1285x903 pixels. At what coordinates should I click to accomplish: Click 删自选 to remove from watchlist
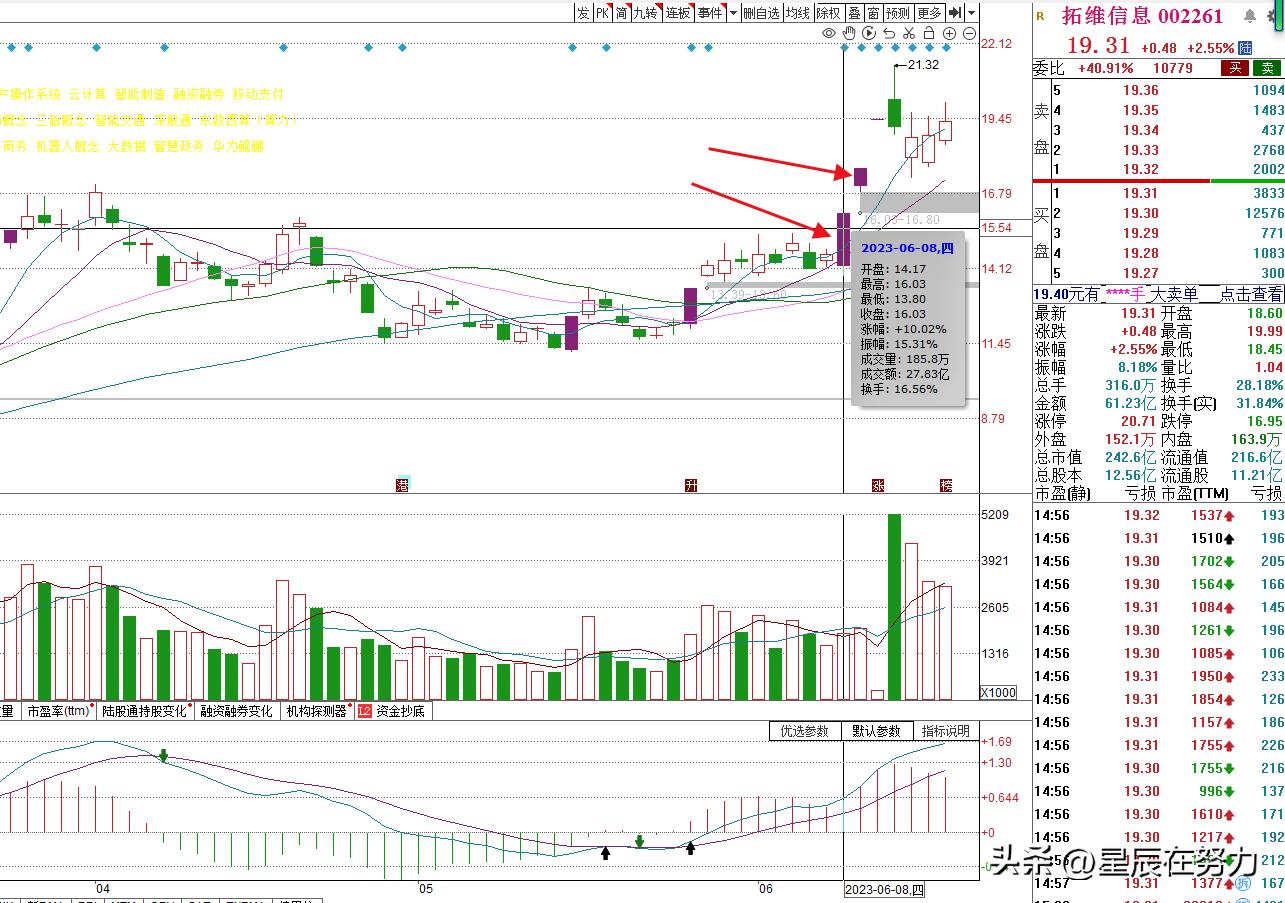[761, 13]
